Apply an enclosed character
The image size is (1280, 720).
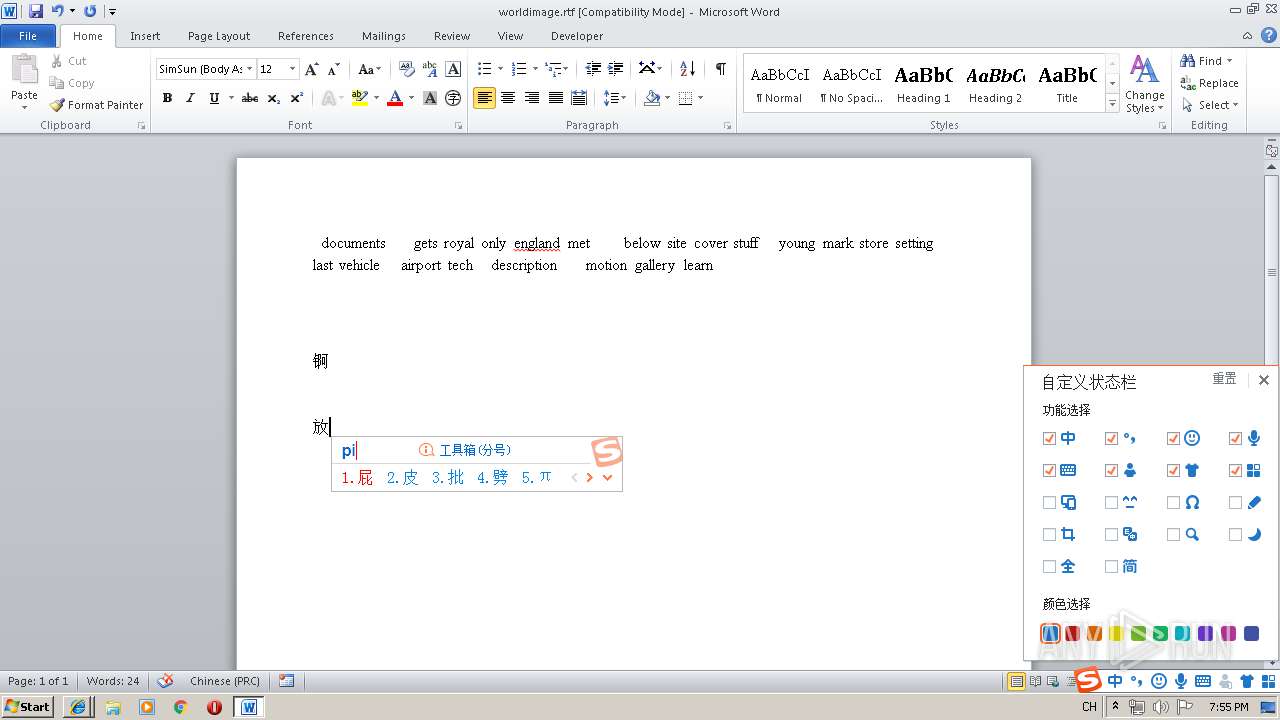[453, 98]
